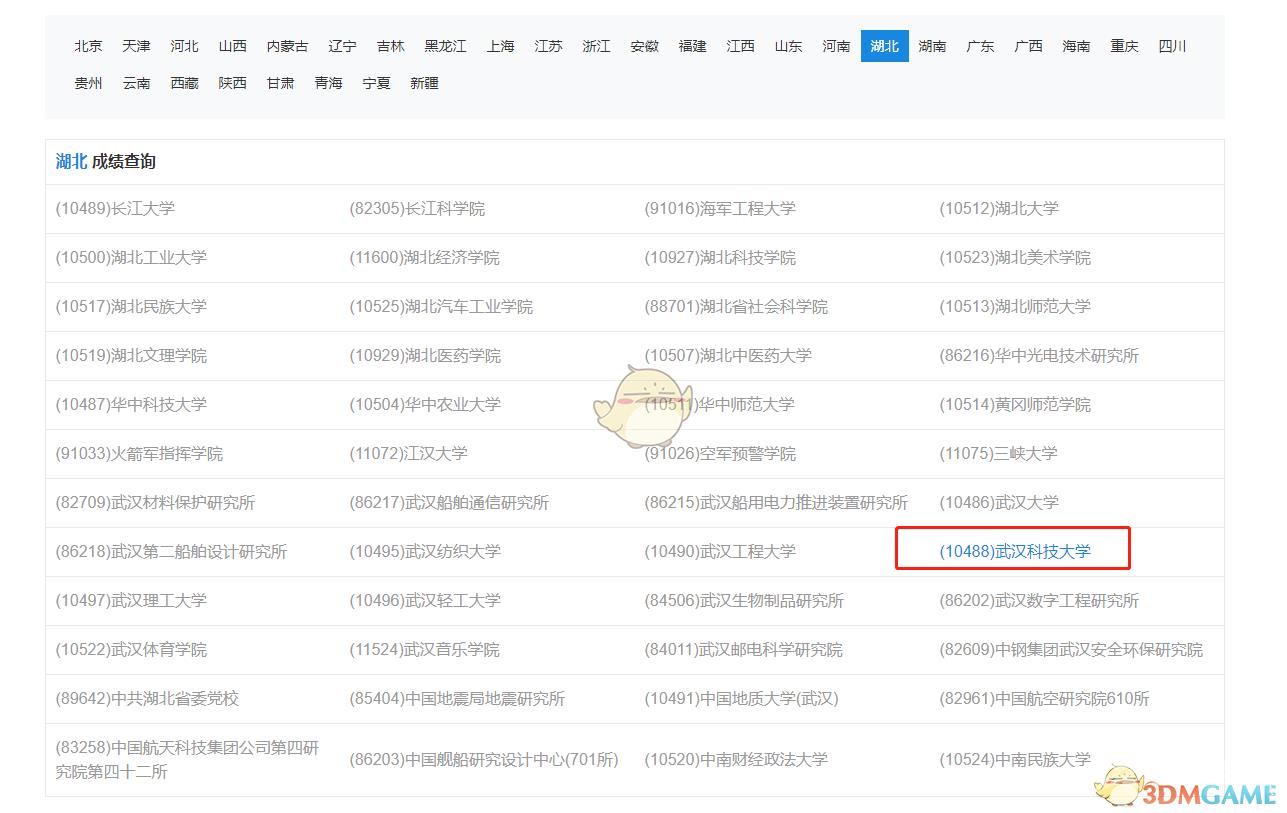
Task: Open the 甘肃 province tab
Action: pyautogui.click(x=281, y=83)
